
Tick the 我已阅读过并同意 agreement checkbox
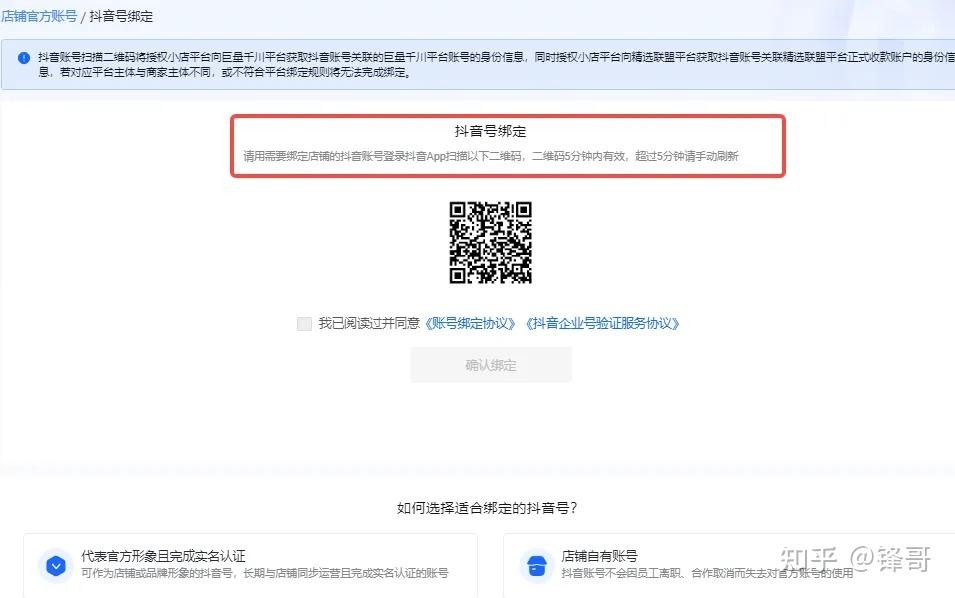304,323
